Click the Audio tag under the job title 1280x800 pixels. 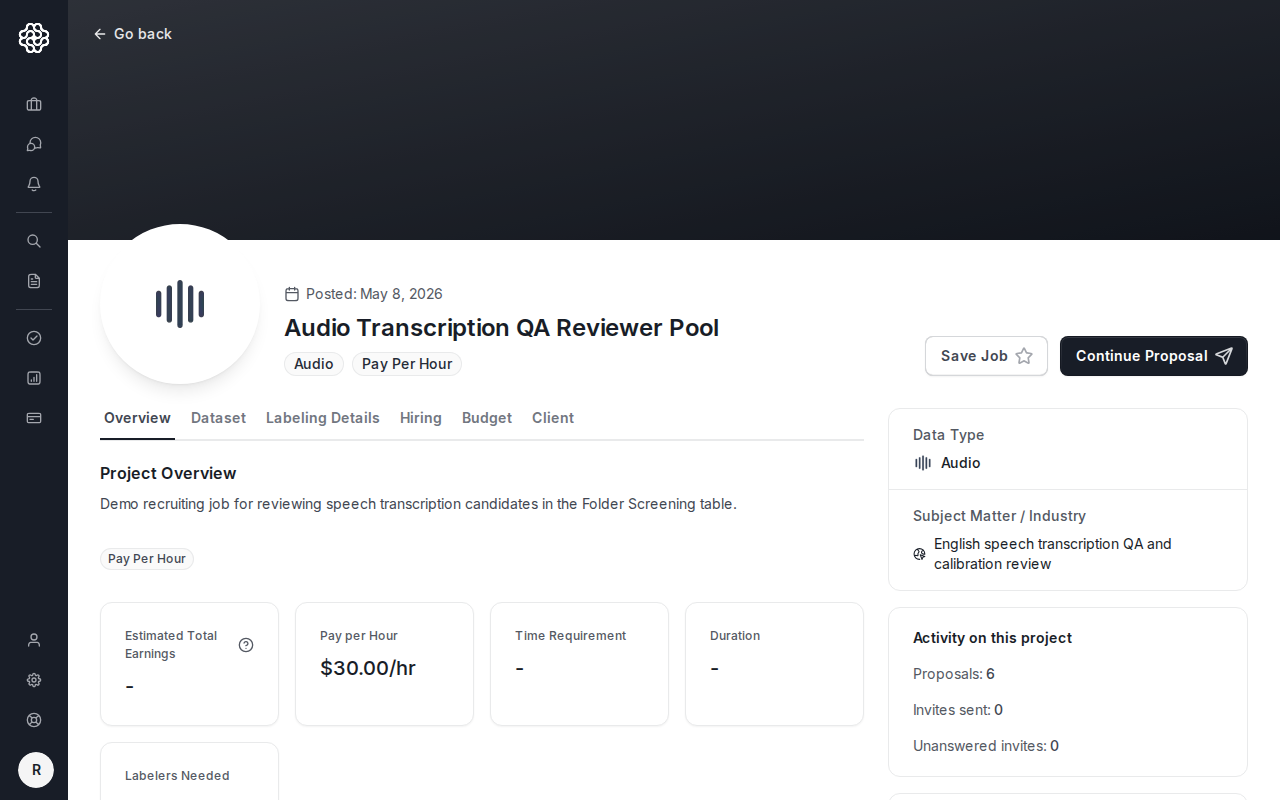point(314,364)
